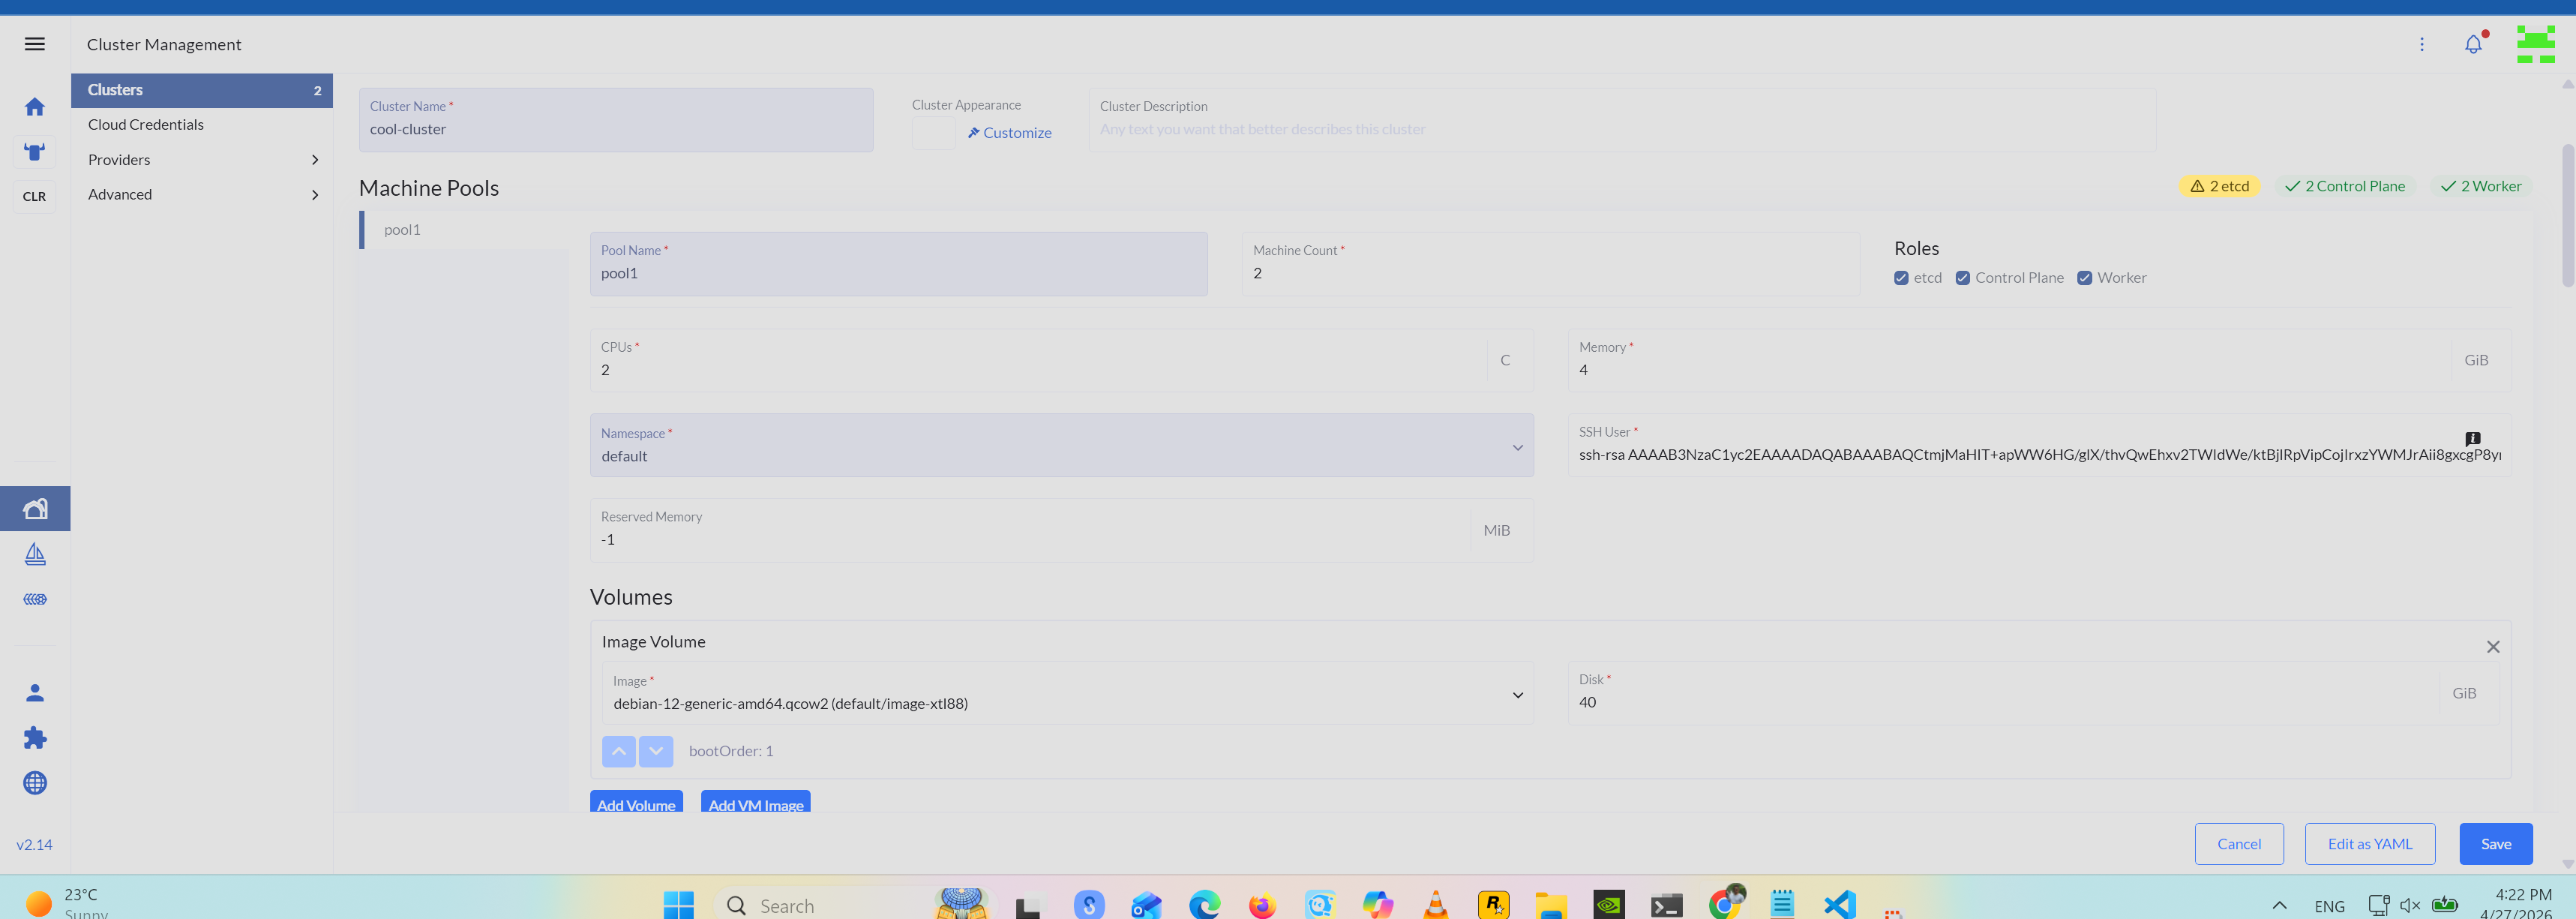The width and height of the screenshot is (2576, 919).
Task: Select the pool1 machine pool tab
Action: [x=403, y=230]
